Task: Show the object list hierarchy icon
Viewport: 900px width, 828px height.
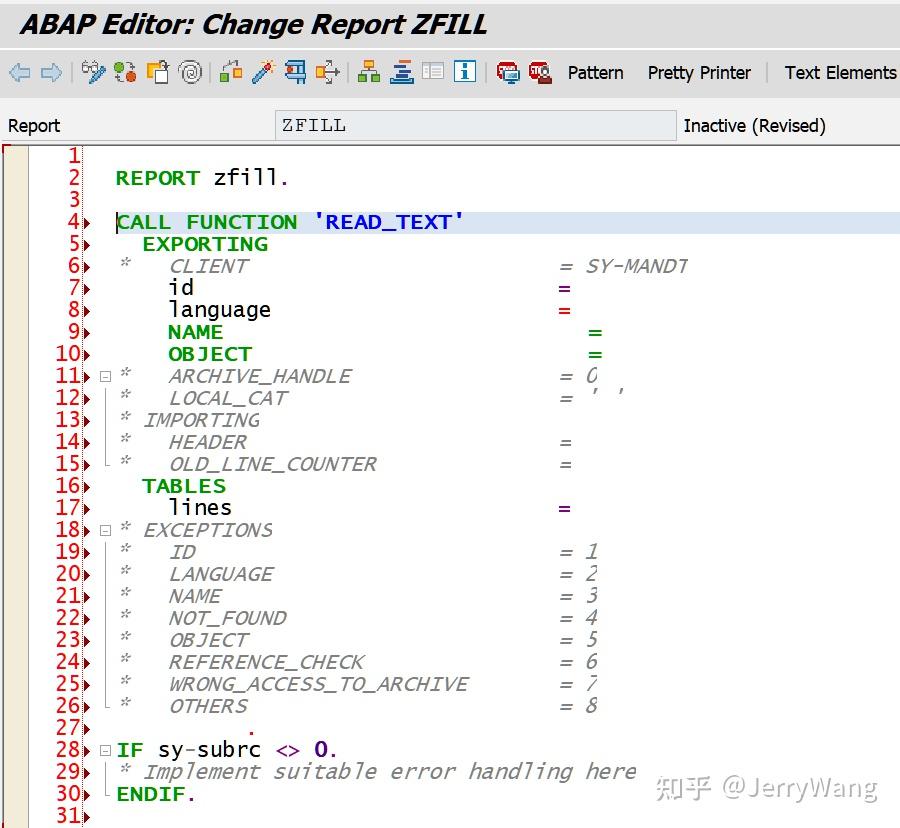Action: click(367, 72)
